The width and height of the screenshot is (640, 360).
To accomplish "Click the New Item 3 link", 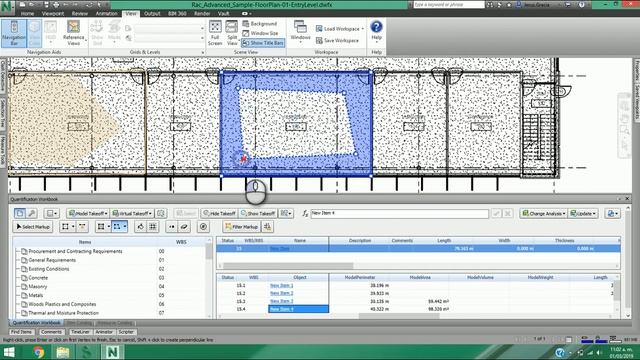I will (x=281, y=301).
